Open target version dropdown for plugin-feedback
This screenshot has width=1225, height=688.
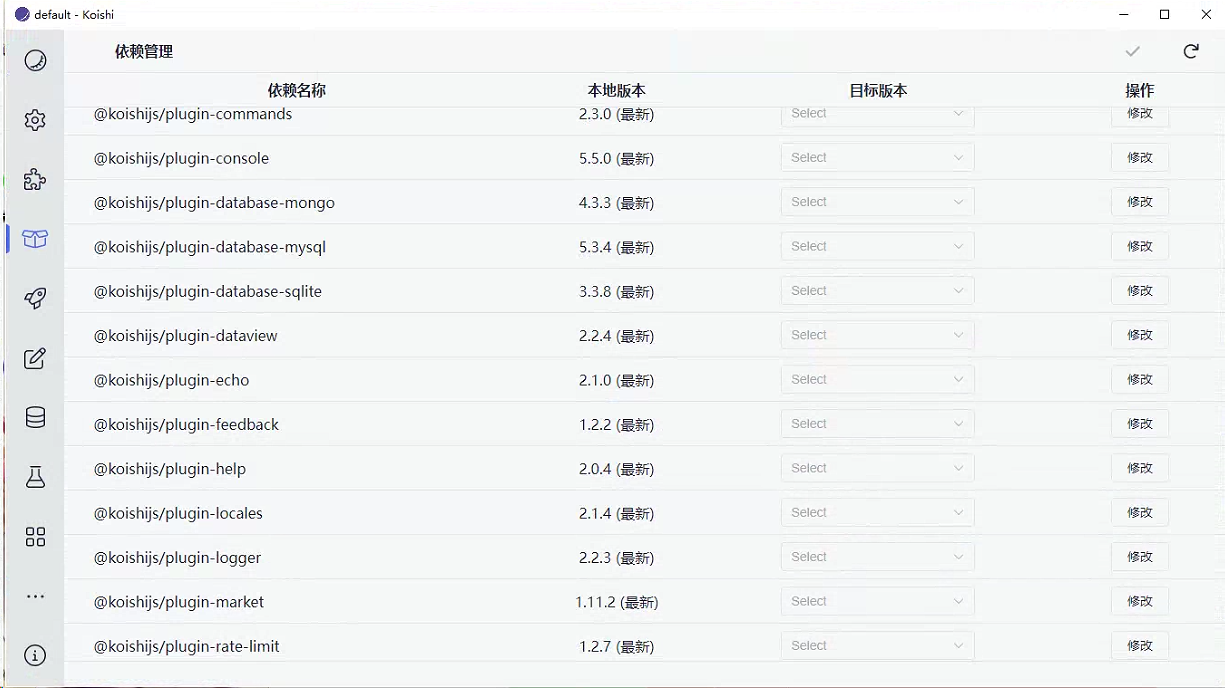[x=877, y=424]
